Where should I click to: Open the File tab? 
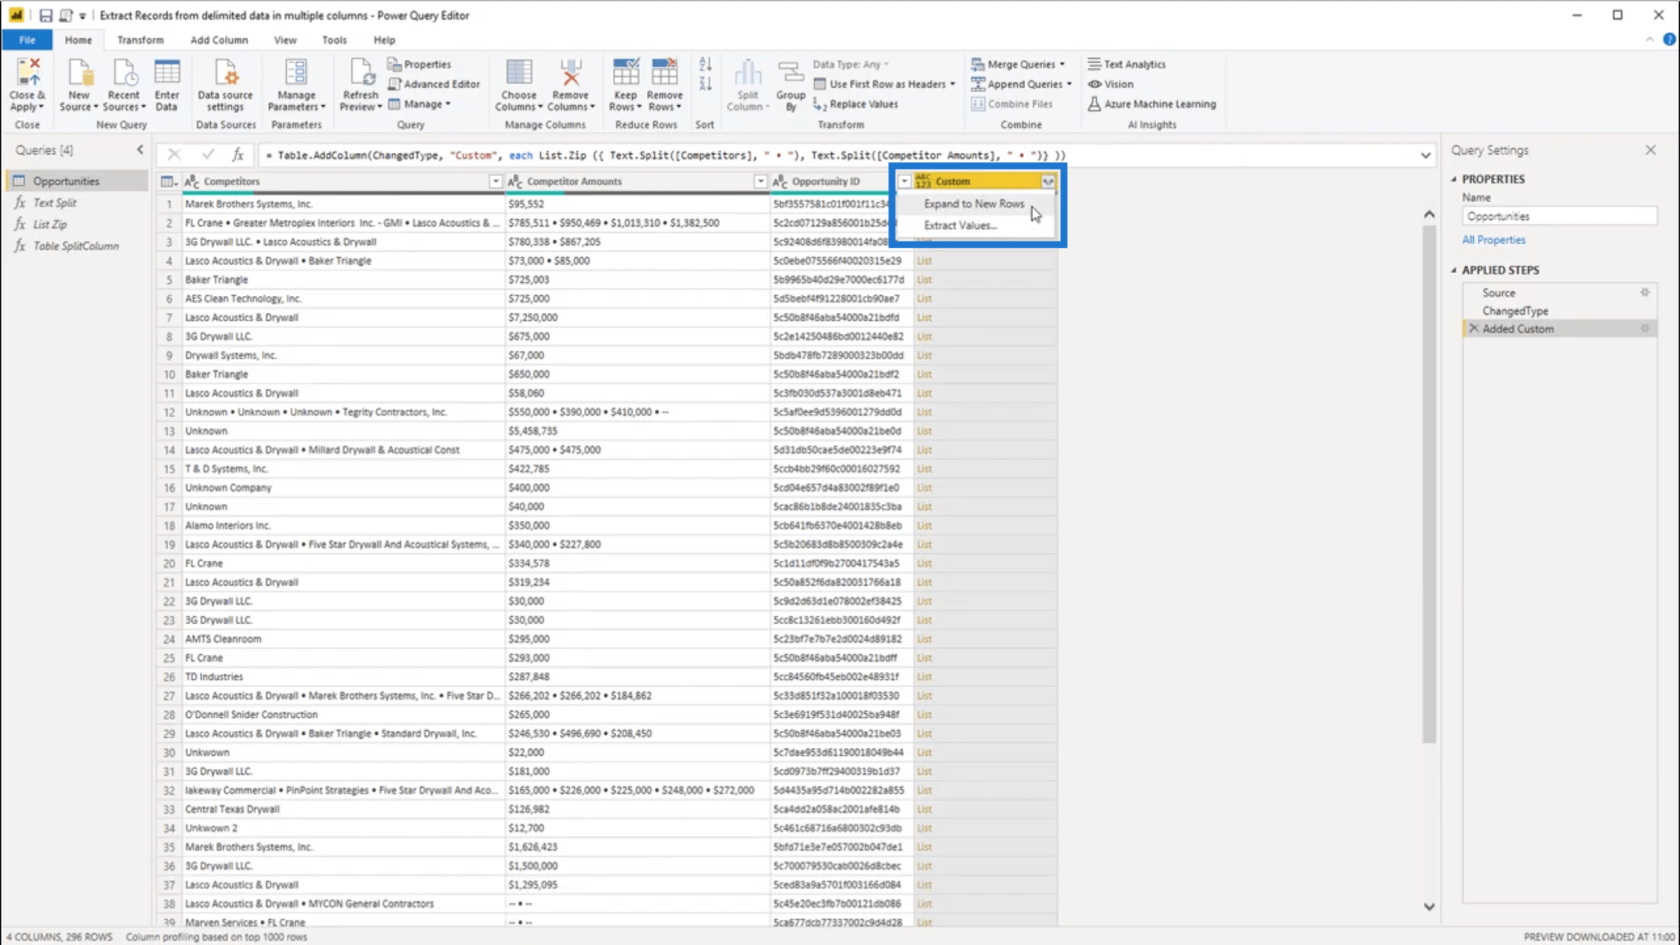click(27, 40)
